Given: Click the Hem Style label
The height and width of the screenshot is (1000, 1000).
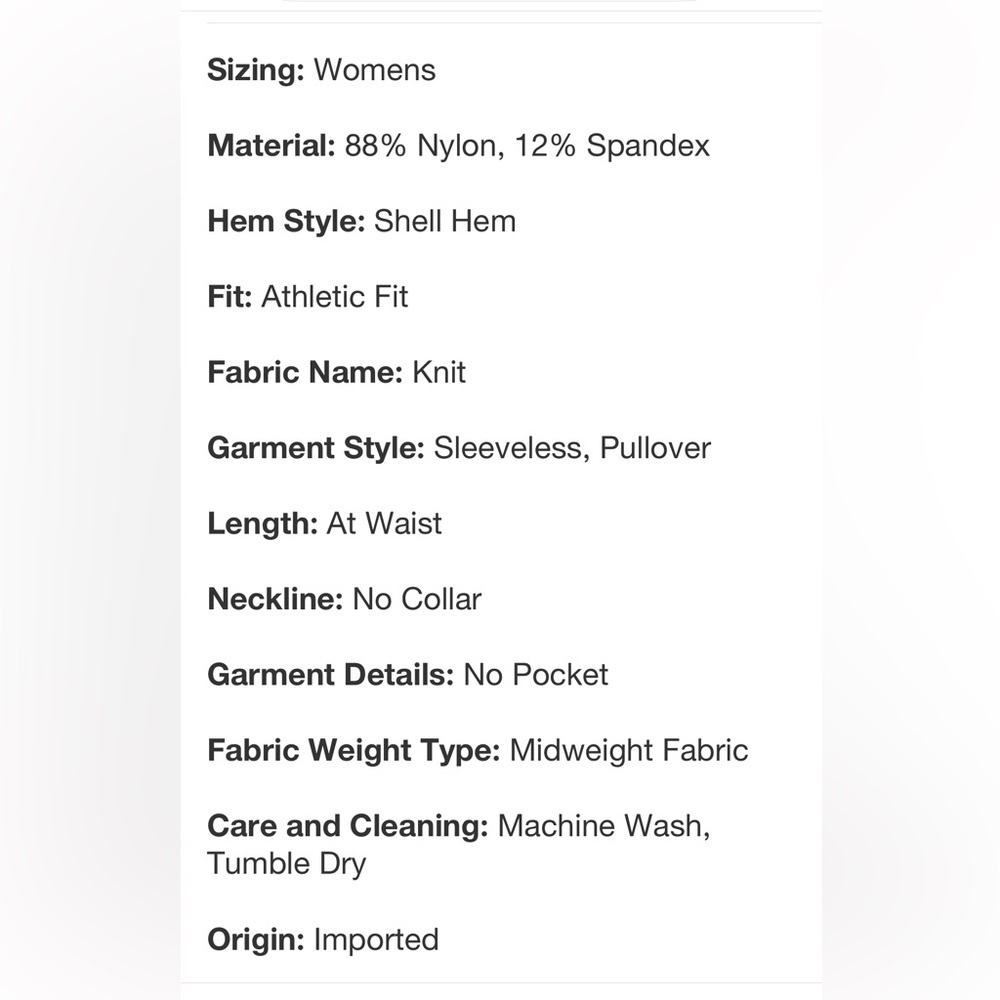Looking at the screenshot, I should point(286,222).
